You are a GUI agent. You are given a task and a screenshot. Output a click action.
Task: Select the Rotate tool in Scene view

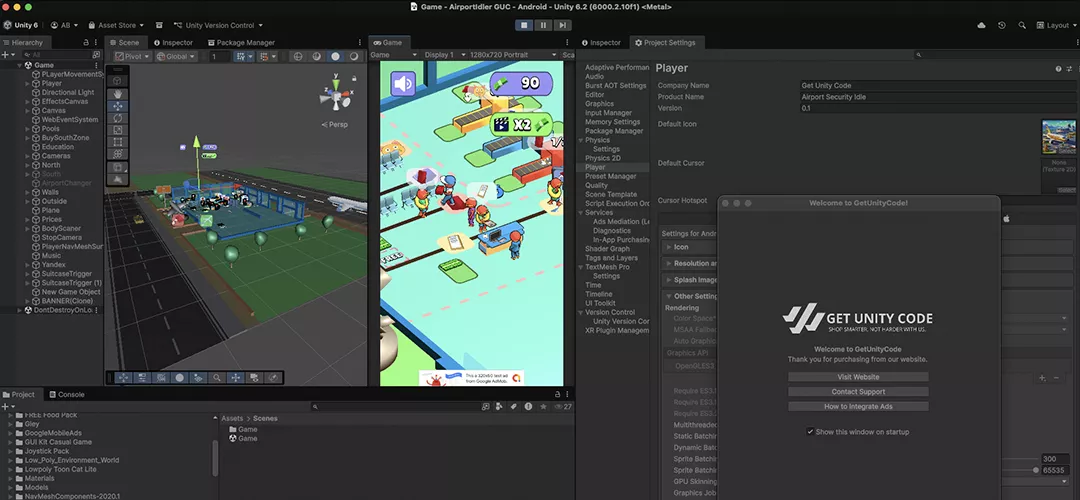[x=118, y=118]
